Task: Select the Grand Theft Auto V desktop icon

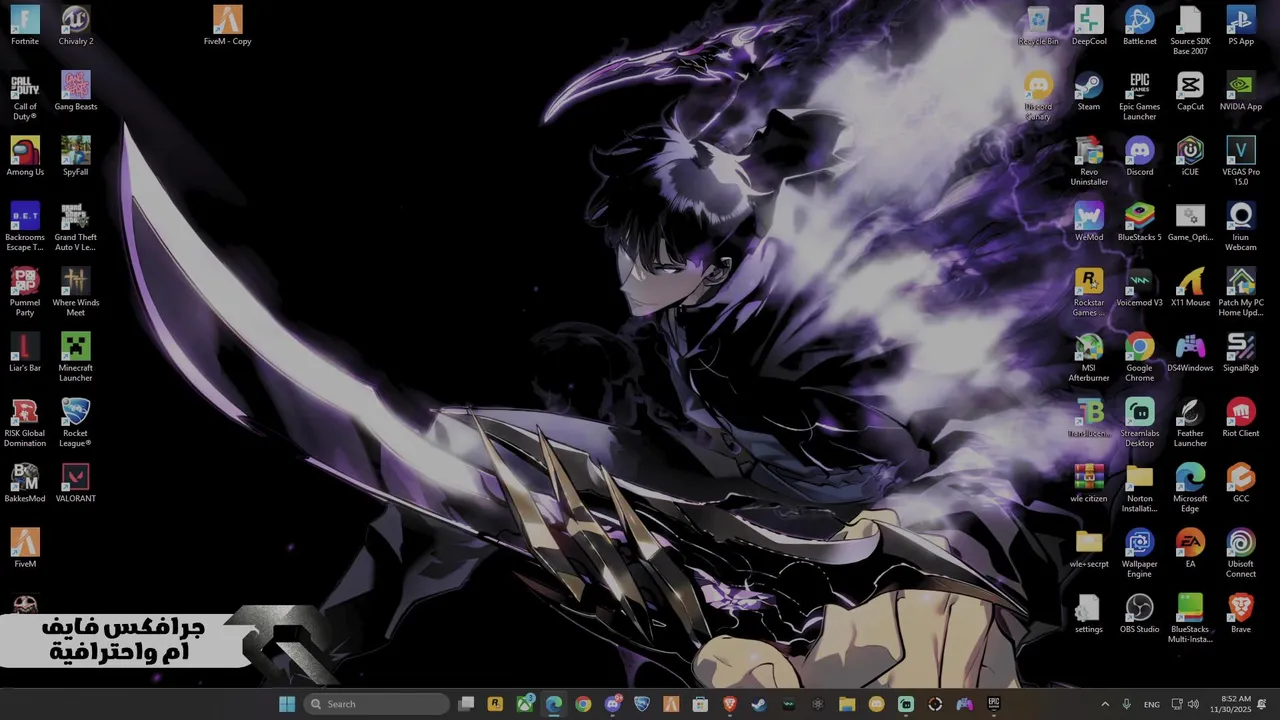Action: (x=76, y=227)
